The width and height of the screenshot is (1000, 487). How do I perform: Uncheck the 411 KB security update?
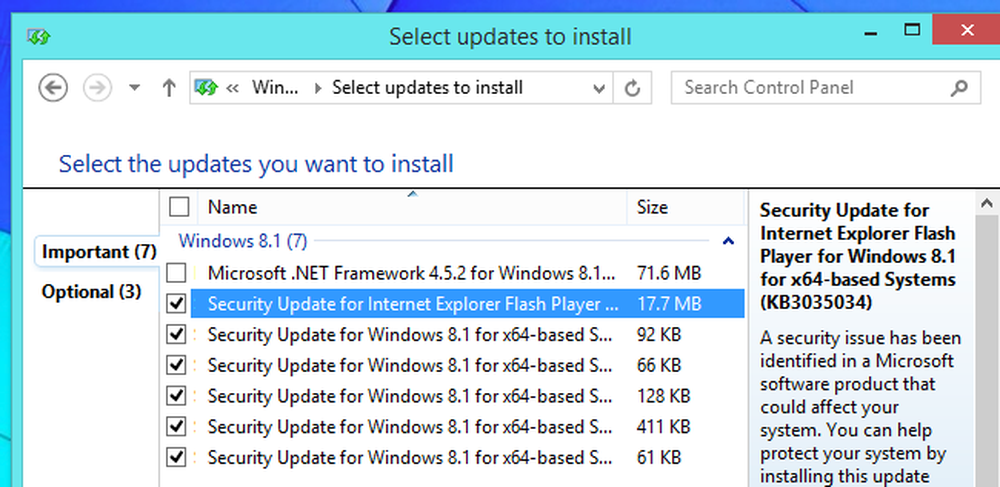[177, 426]
